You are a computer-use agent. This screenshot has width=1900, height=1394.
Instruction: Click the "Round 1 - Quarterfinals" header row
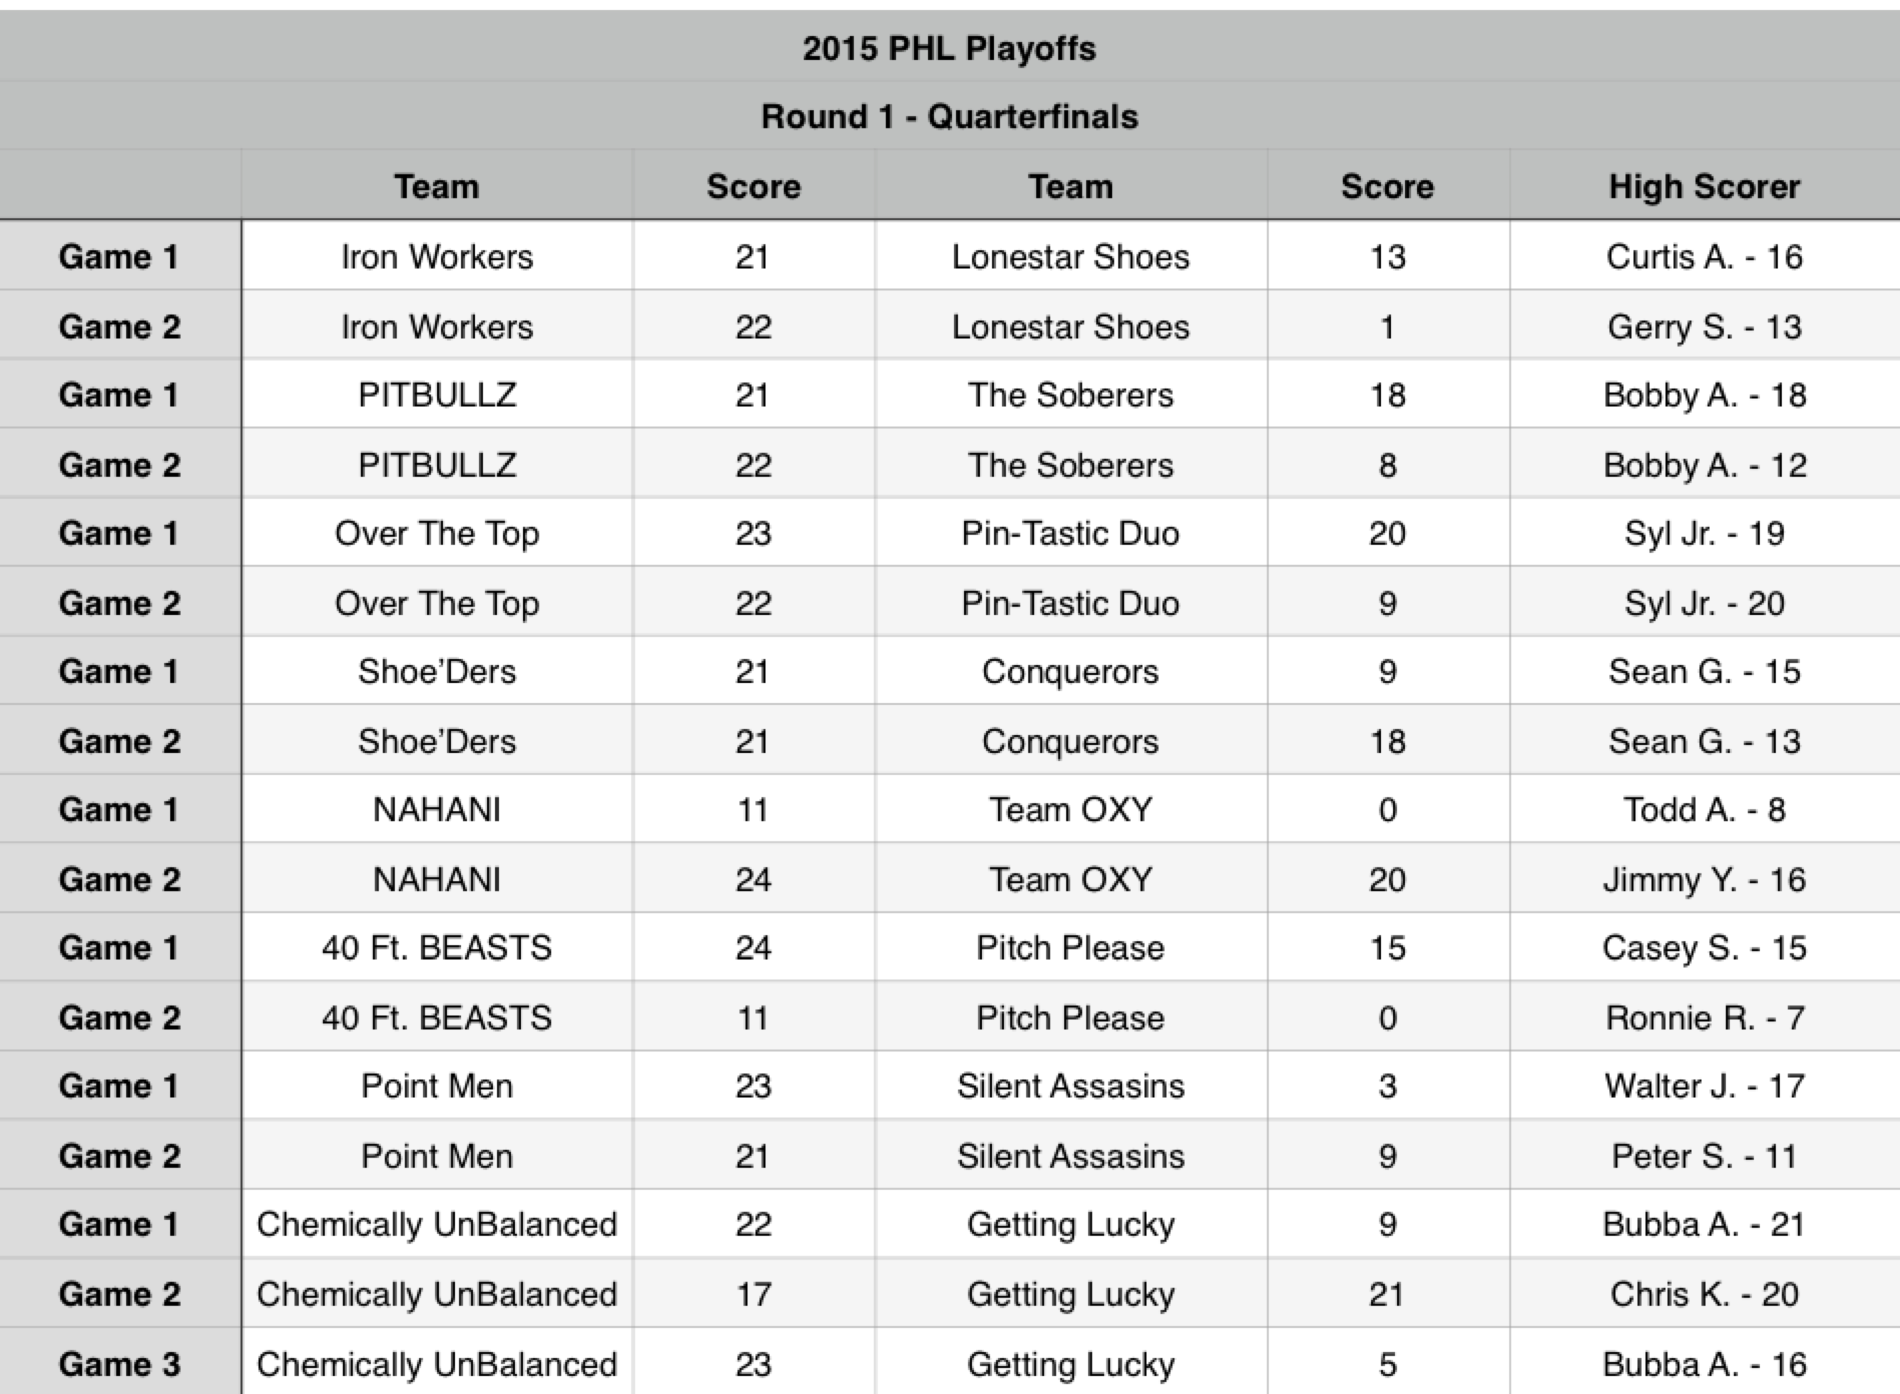tap(949, 117)
